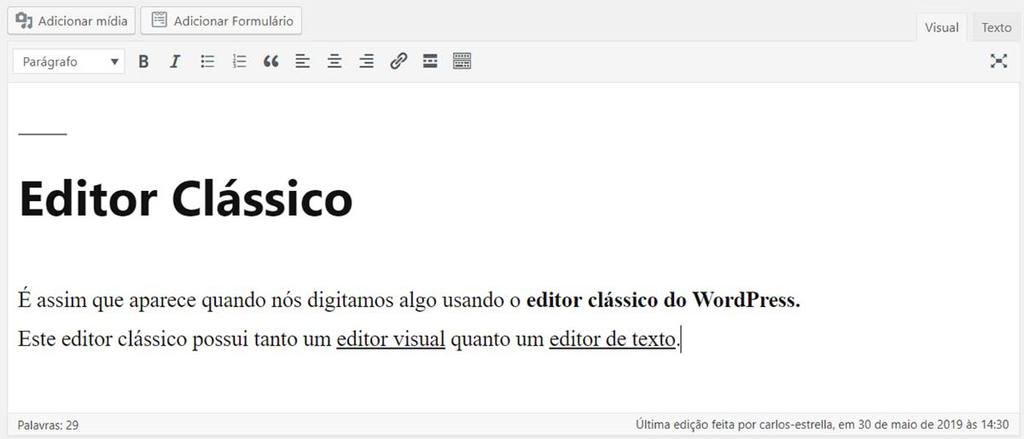The width and height of the screenshot is (1024, 439).
Task: Toggle italic formatting
Action: point(174,61)
